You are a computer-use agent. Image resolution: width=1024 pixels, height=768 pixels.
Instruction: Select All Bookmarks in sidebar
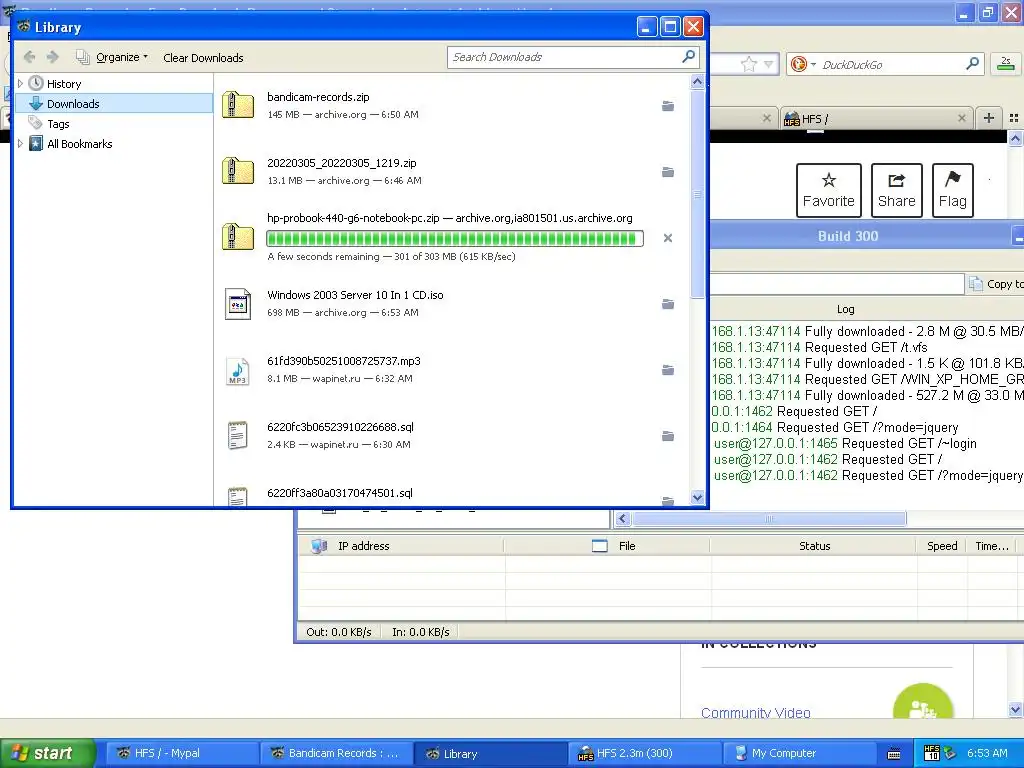79,144
